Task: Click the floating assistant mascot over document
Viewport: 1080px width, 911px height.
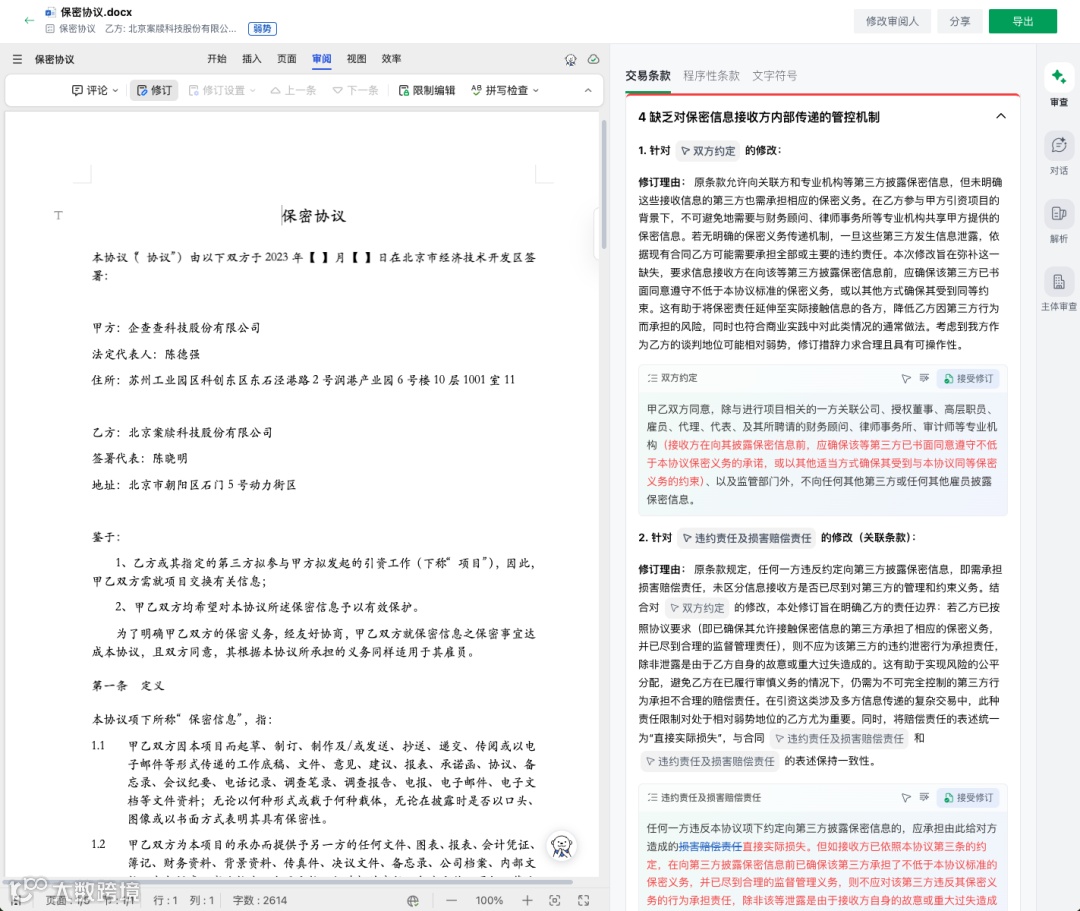Action: click(x=562, y=846)
